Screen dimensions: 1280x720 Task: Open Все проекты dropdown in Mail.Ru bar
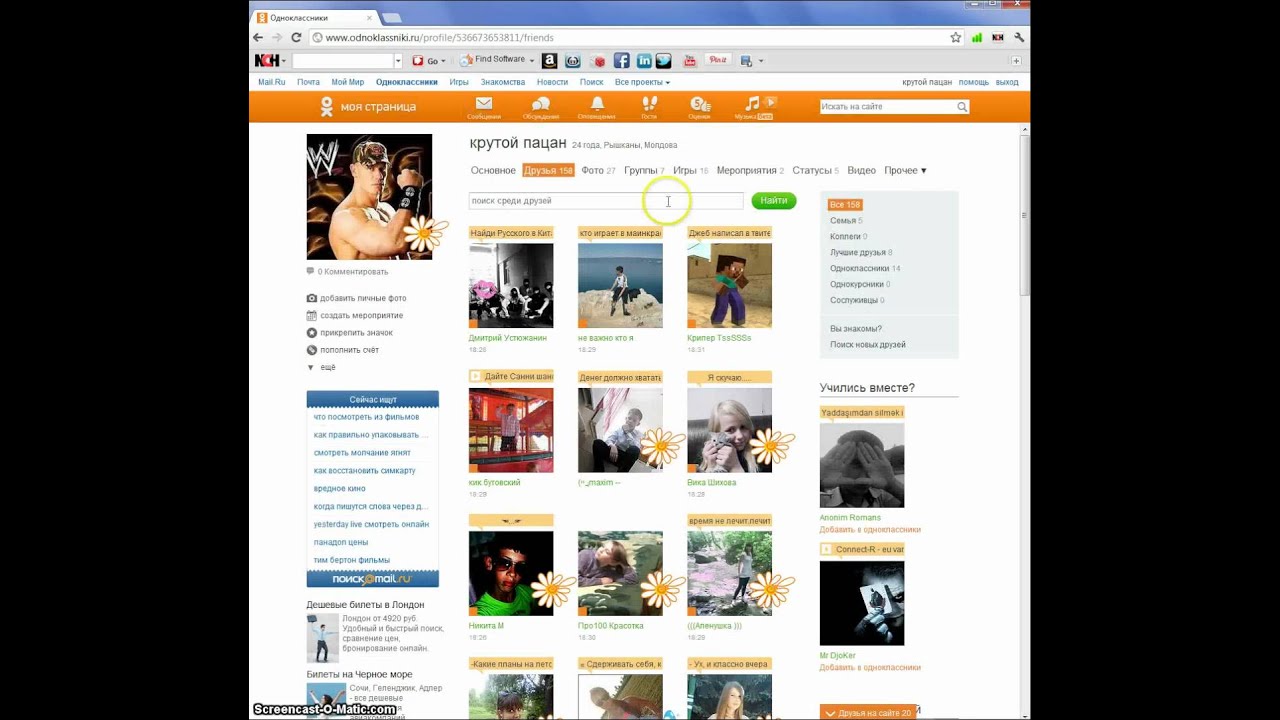pos(642,82)
